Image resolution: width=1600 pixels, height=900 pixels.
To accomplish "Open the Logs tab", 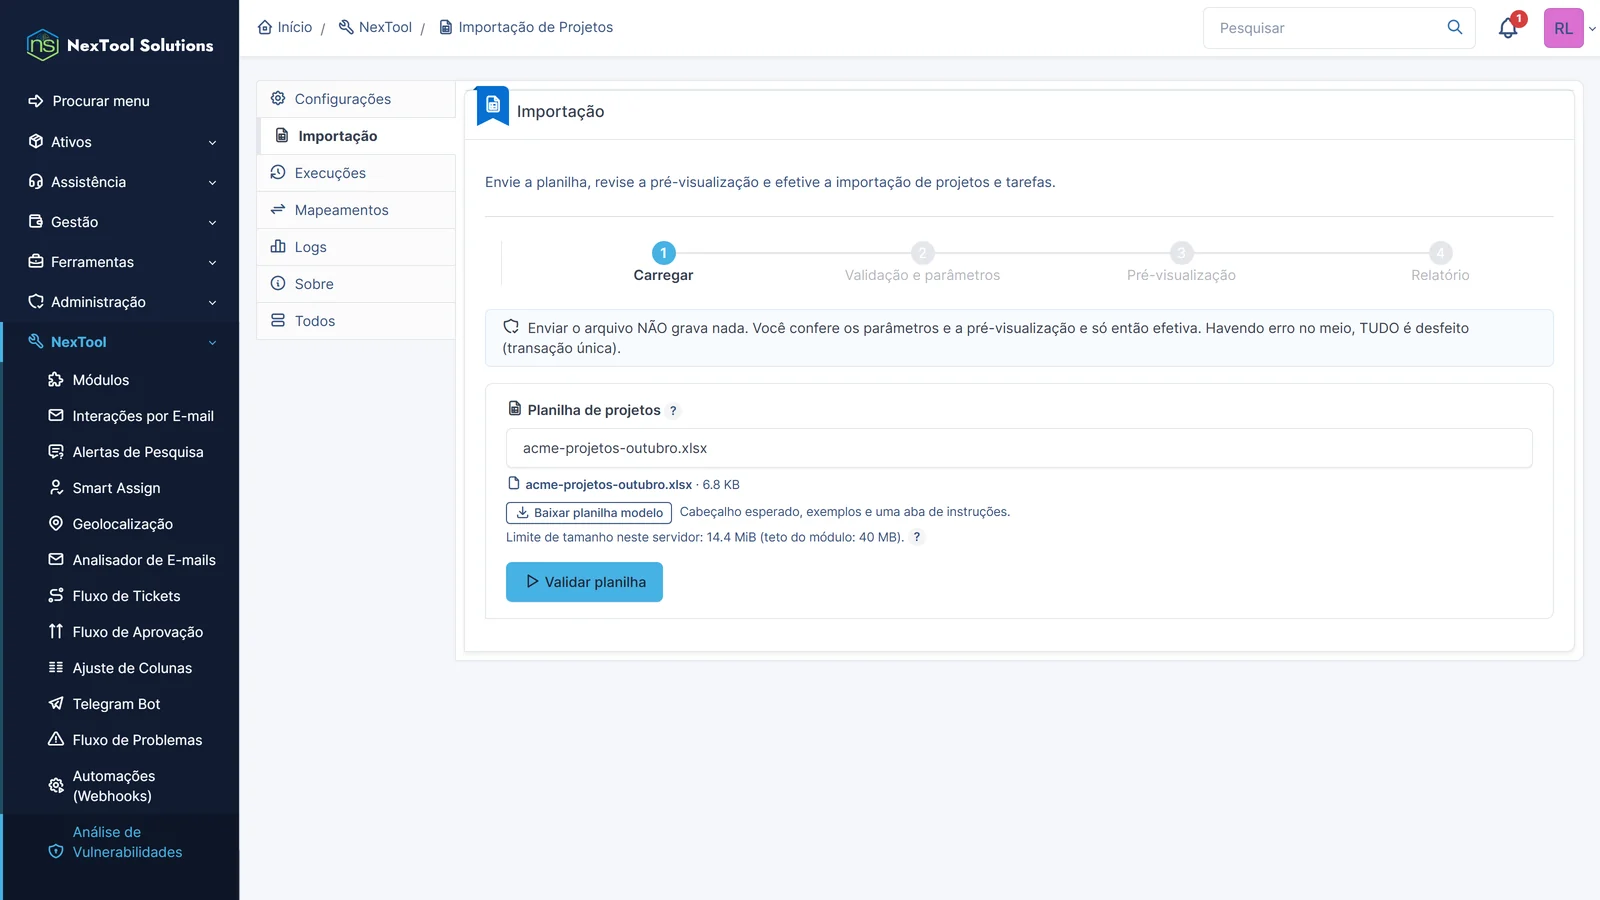I will click(356, 247).
